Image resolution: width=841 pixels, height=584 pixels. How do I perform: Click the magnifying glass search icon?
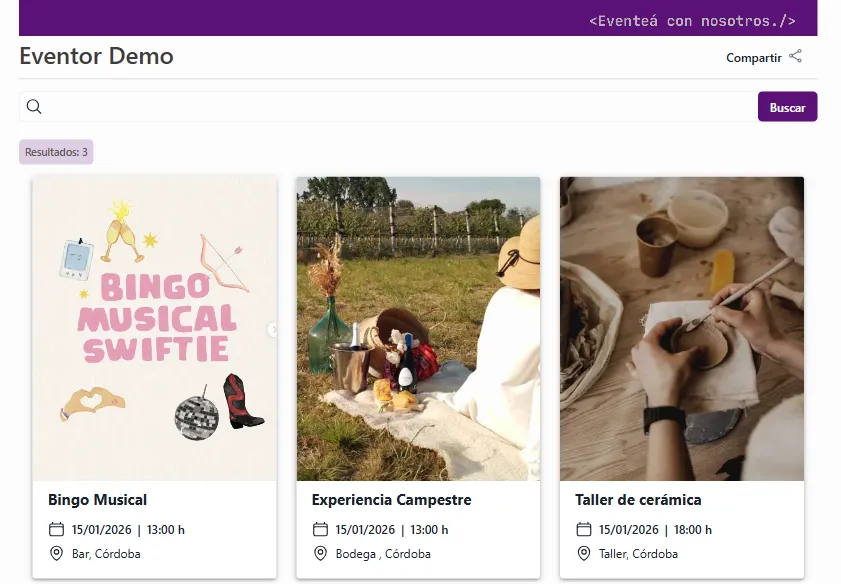(x=34, y=107)
